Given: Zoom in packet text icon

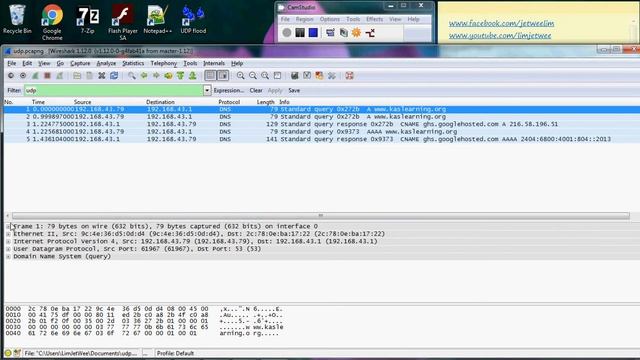Looking at the screenshot, I should [240, 76].
